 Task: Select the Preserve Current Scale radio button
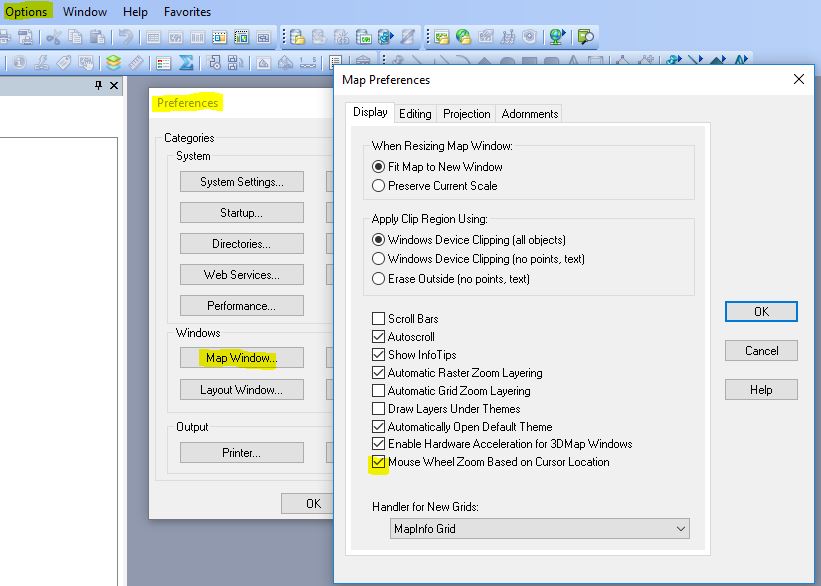click(378, 186)
